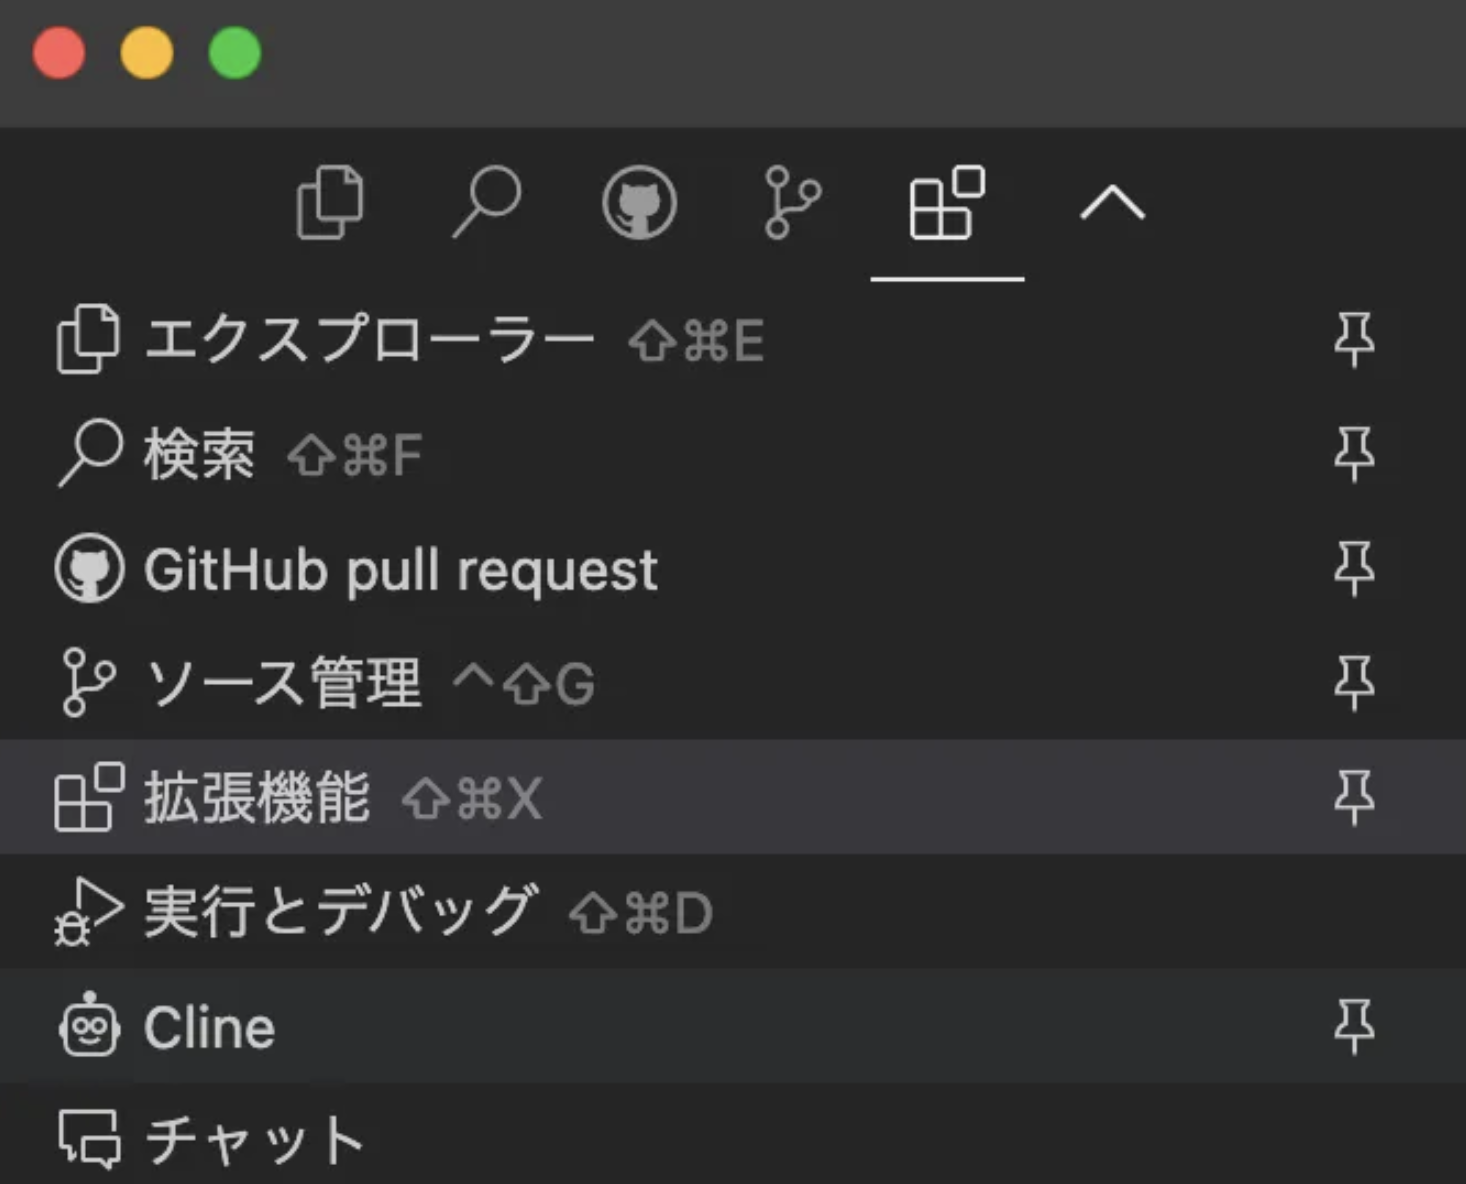
Task: Collapse the panel with the chevron arrow
Action: coord(1113,203)
